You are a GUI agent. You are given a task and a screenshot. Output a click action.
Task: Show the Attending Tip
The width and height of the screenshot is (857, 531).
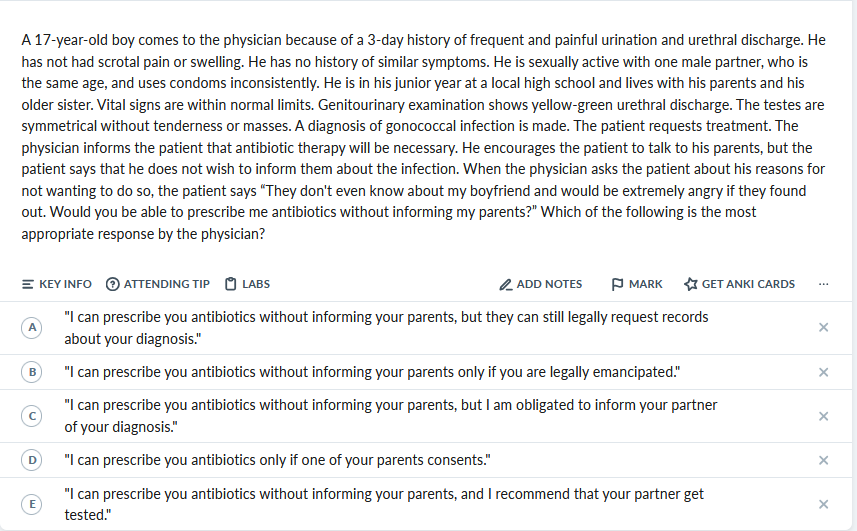click(158, 284)
